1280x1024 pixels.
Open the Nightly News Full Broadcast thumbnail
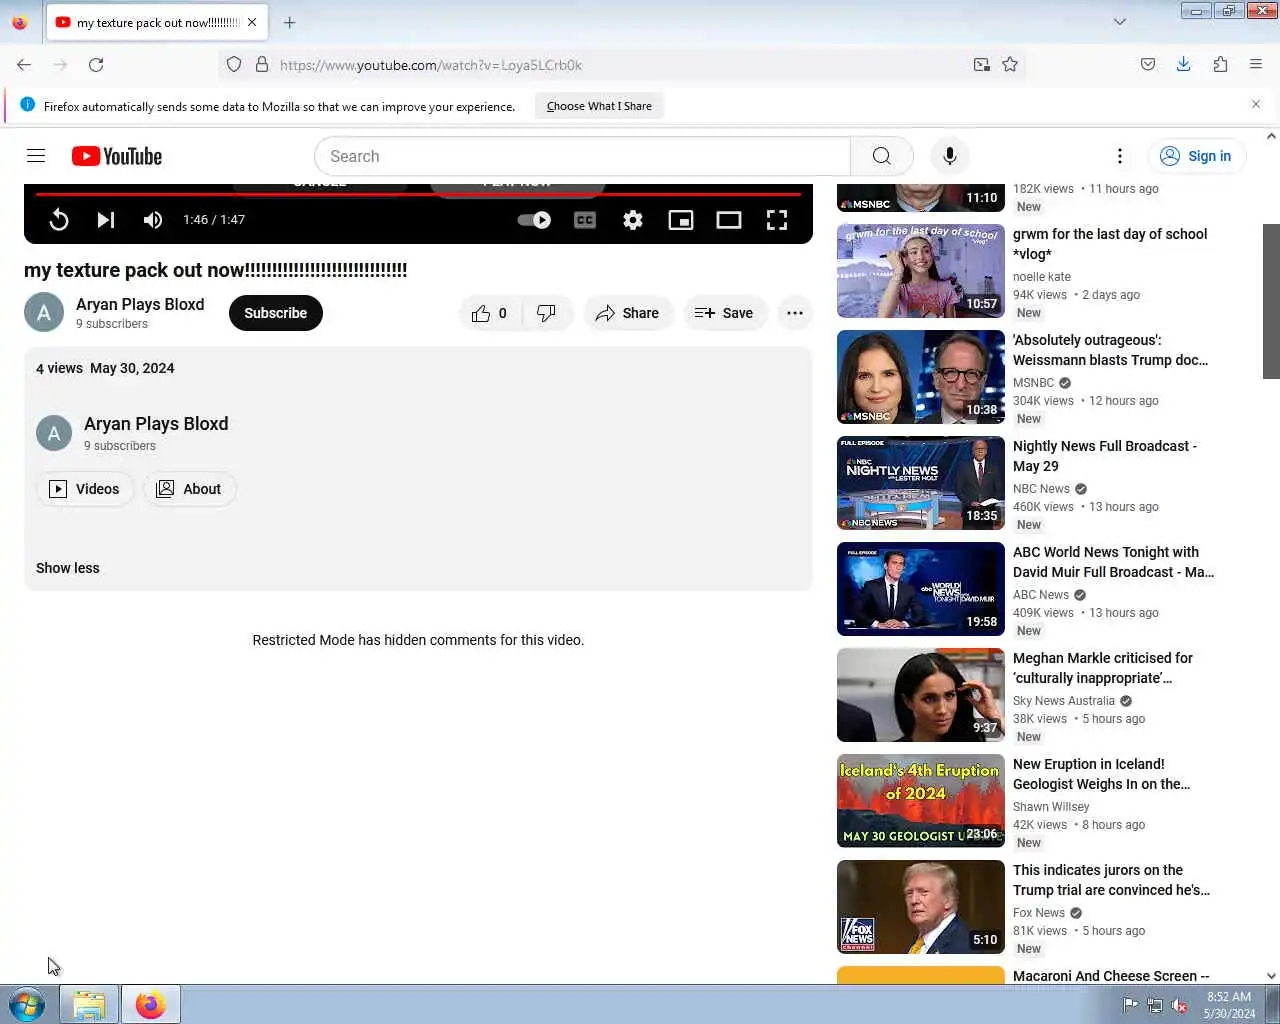pos(921,483)
